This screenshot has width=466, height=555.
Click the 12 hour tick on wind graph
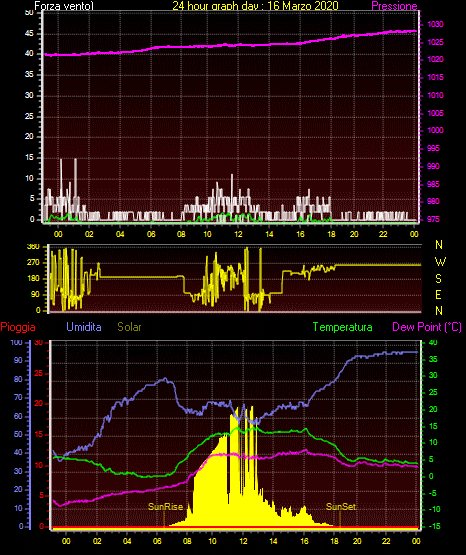pos(238,234)
